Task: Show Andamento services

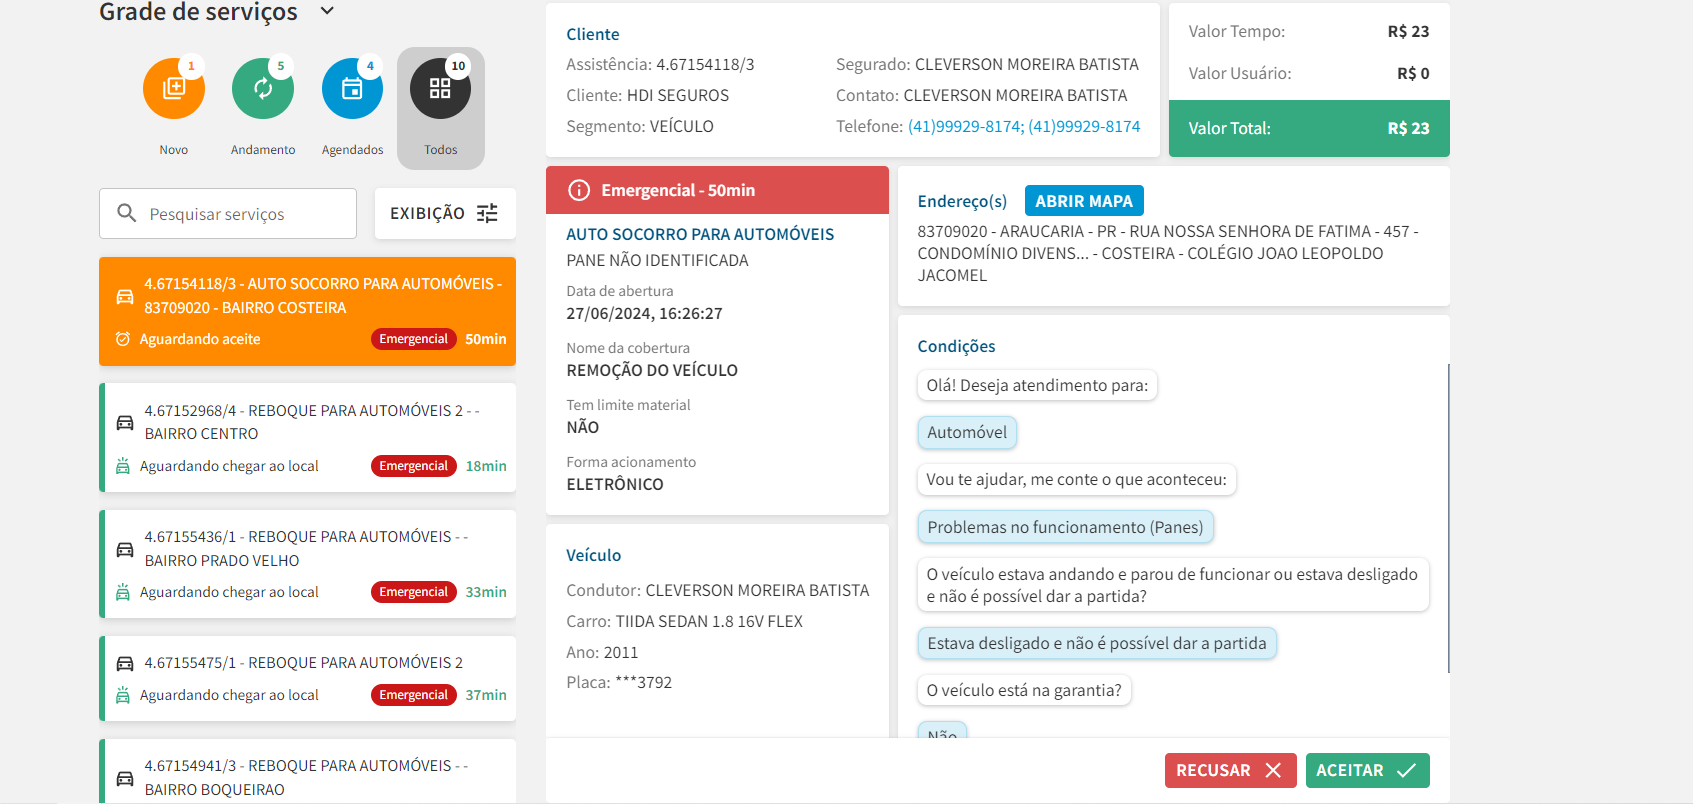Action: (x=263, y=88)
